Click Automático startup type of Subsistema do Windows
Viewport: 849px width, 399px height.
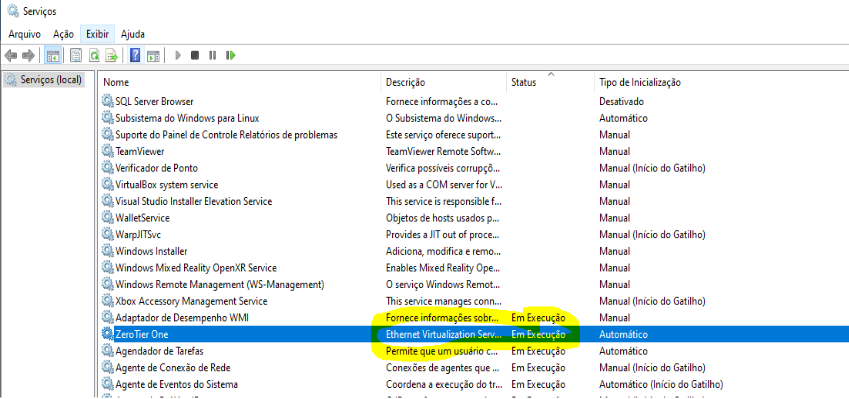pos(623,118)
